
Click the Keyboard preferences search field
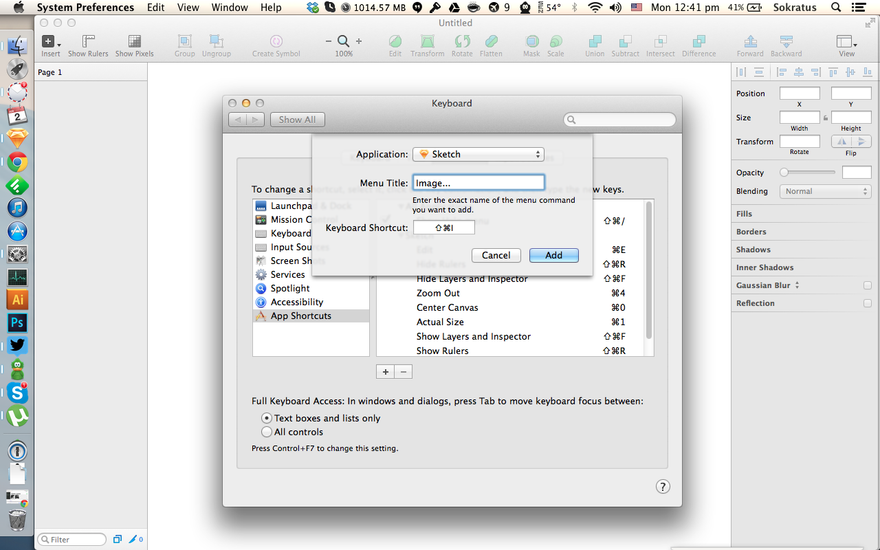pyautogui.click(x=620, y=120)
